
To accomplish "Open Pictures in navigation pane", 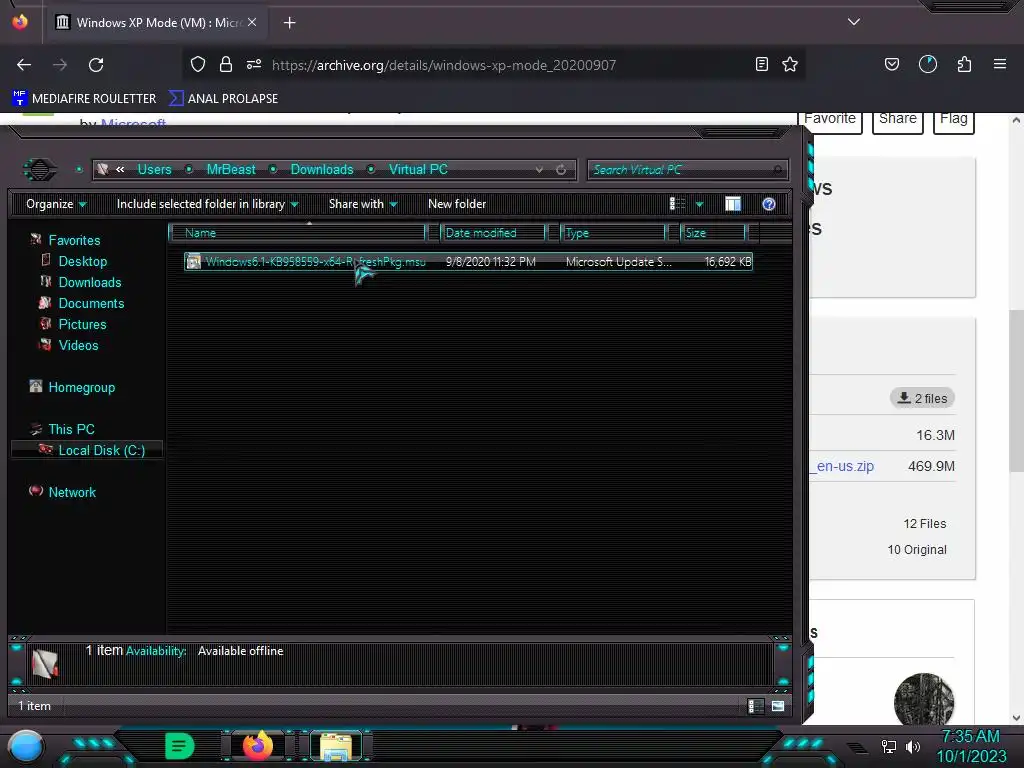I will (x=82, y=324).
